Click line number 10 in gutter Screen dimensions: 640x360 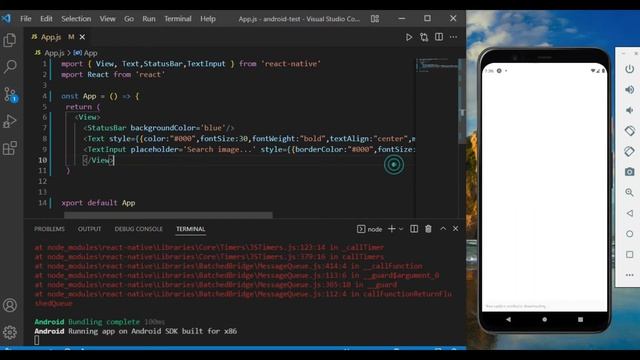(x=42, y=160)
